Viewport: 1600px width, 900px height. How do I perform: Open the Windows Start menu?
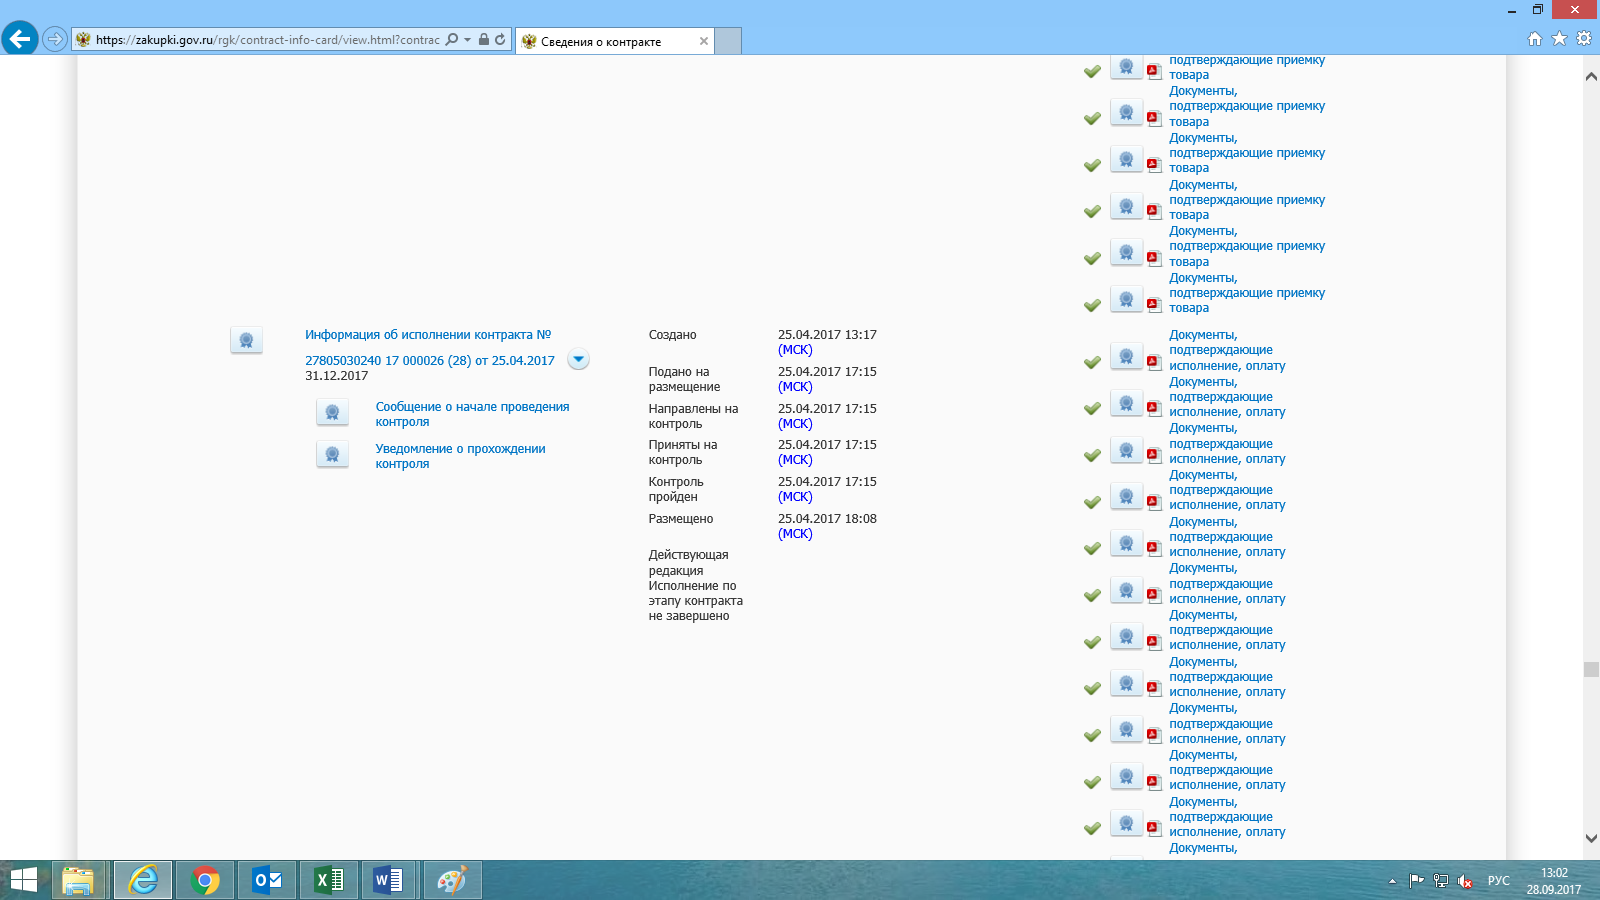coord(23,880)
